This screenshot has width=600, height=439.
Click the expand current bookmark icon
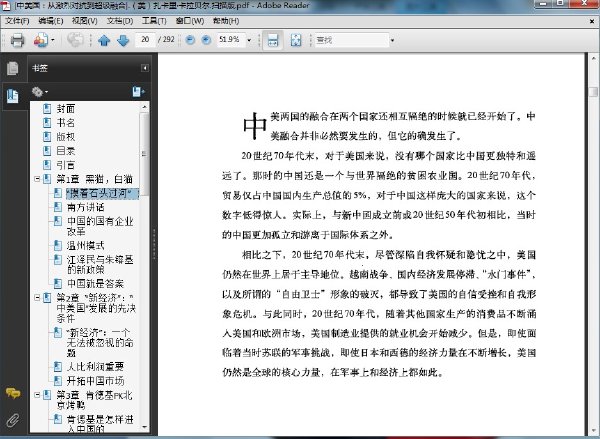(138, 91)
